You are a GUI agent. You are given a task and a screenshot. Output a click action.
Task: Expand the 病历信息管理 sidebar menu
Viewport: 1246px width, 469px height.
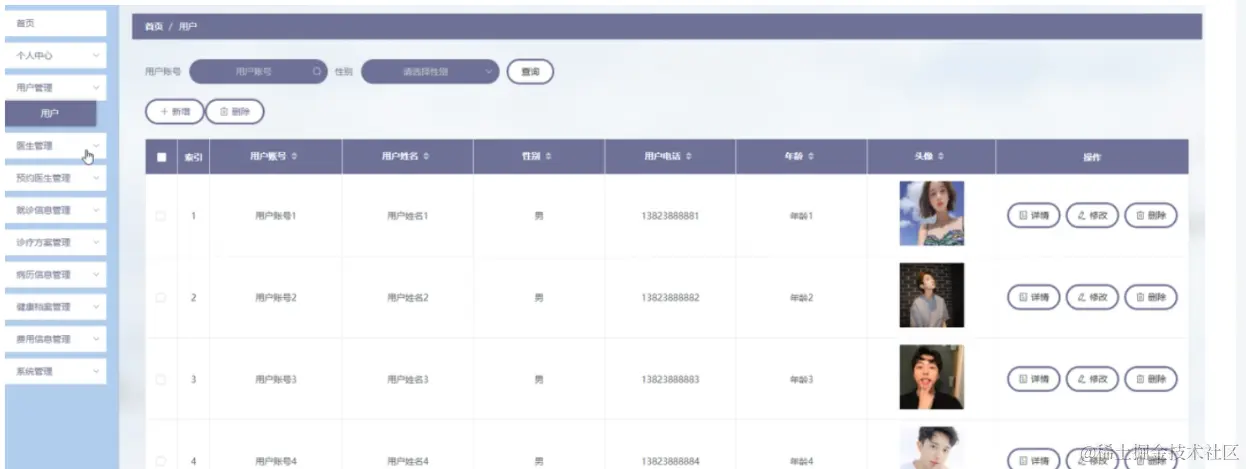pyautogui.click(x=56, y=275)
